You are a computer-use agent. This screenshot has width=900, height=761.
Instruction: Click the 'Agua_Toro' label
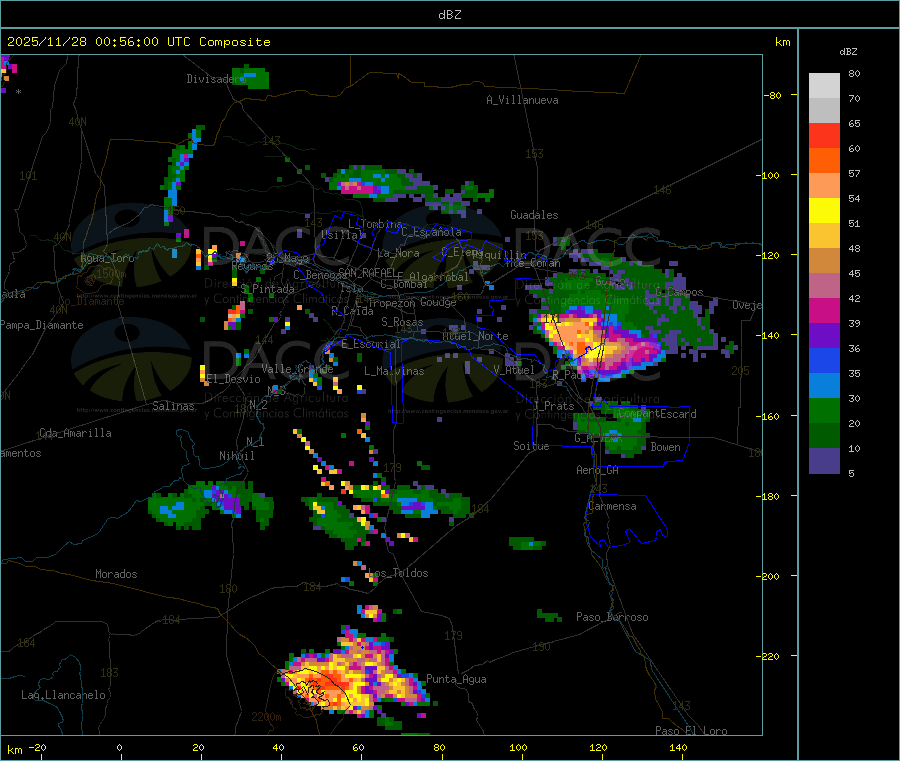[x=107, y=258]
